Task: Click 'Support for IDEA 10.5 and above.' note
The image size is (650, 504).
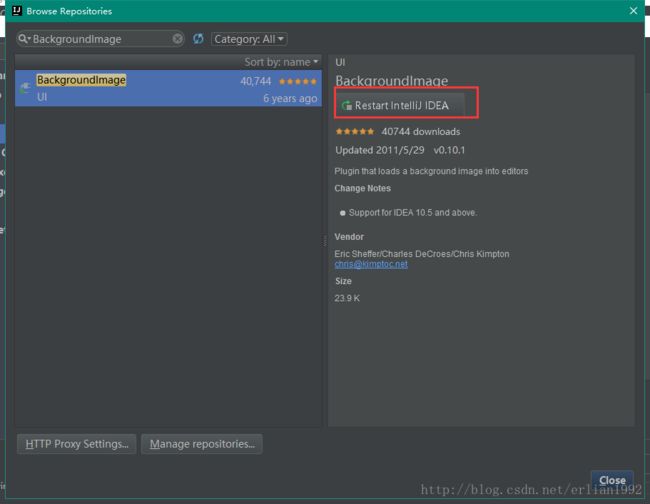Action: [413, 213]
